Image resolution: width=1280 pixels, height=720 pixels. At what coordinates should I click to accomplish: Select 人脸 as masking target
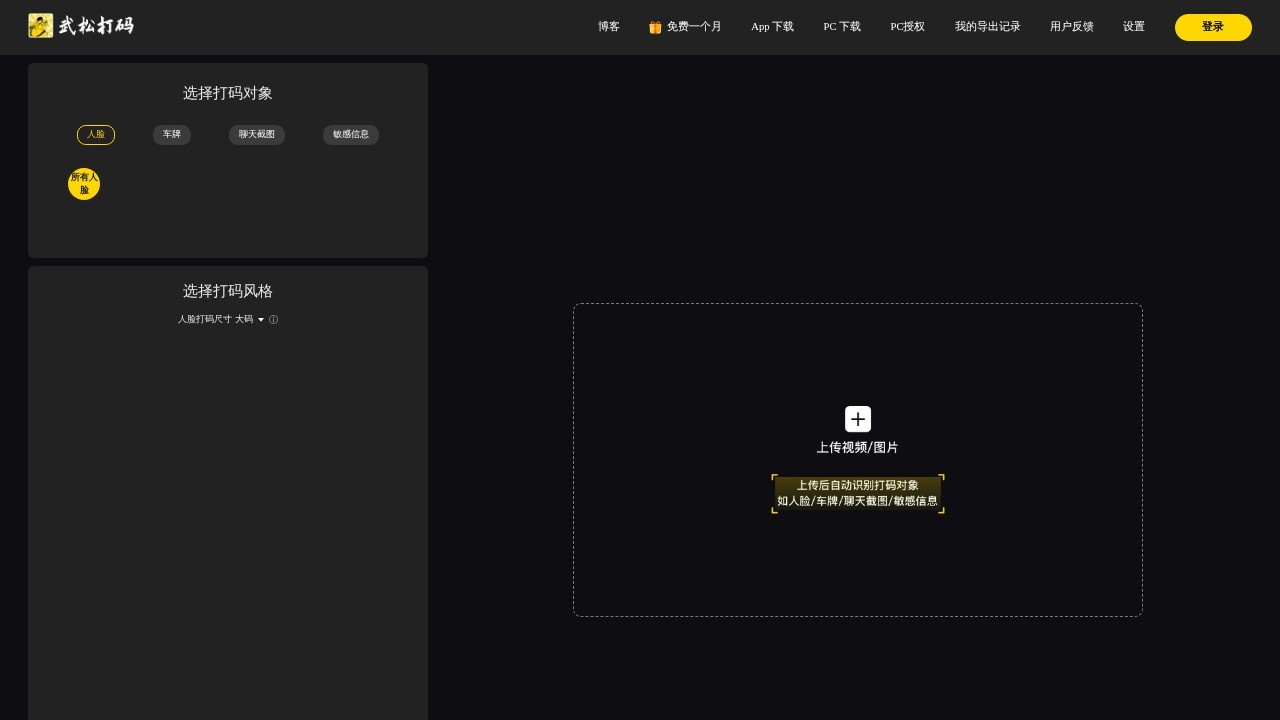tap(96, 135)
